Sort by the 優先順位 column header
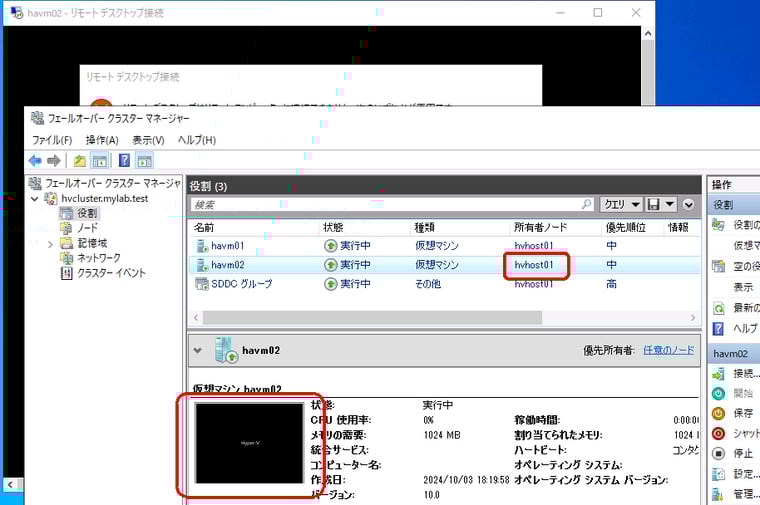The width and height of the screenshot is (760, 505). click(625, 227)
